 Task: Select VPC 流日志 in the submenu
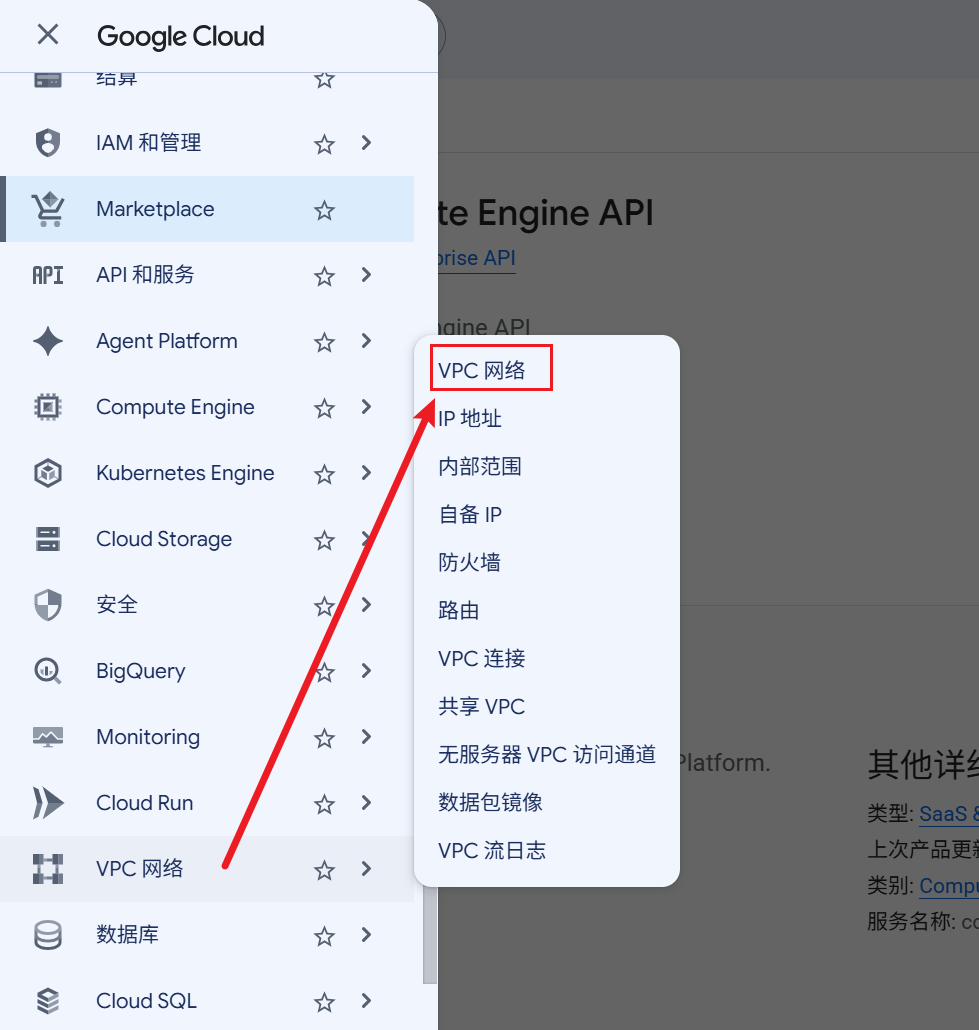click(492, 850)
